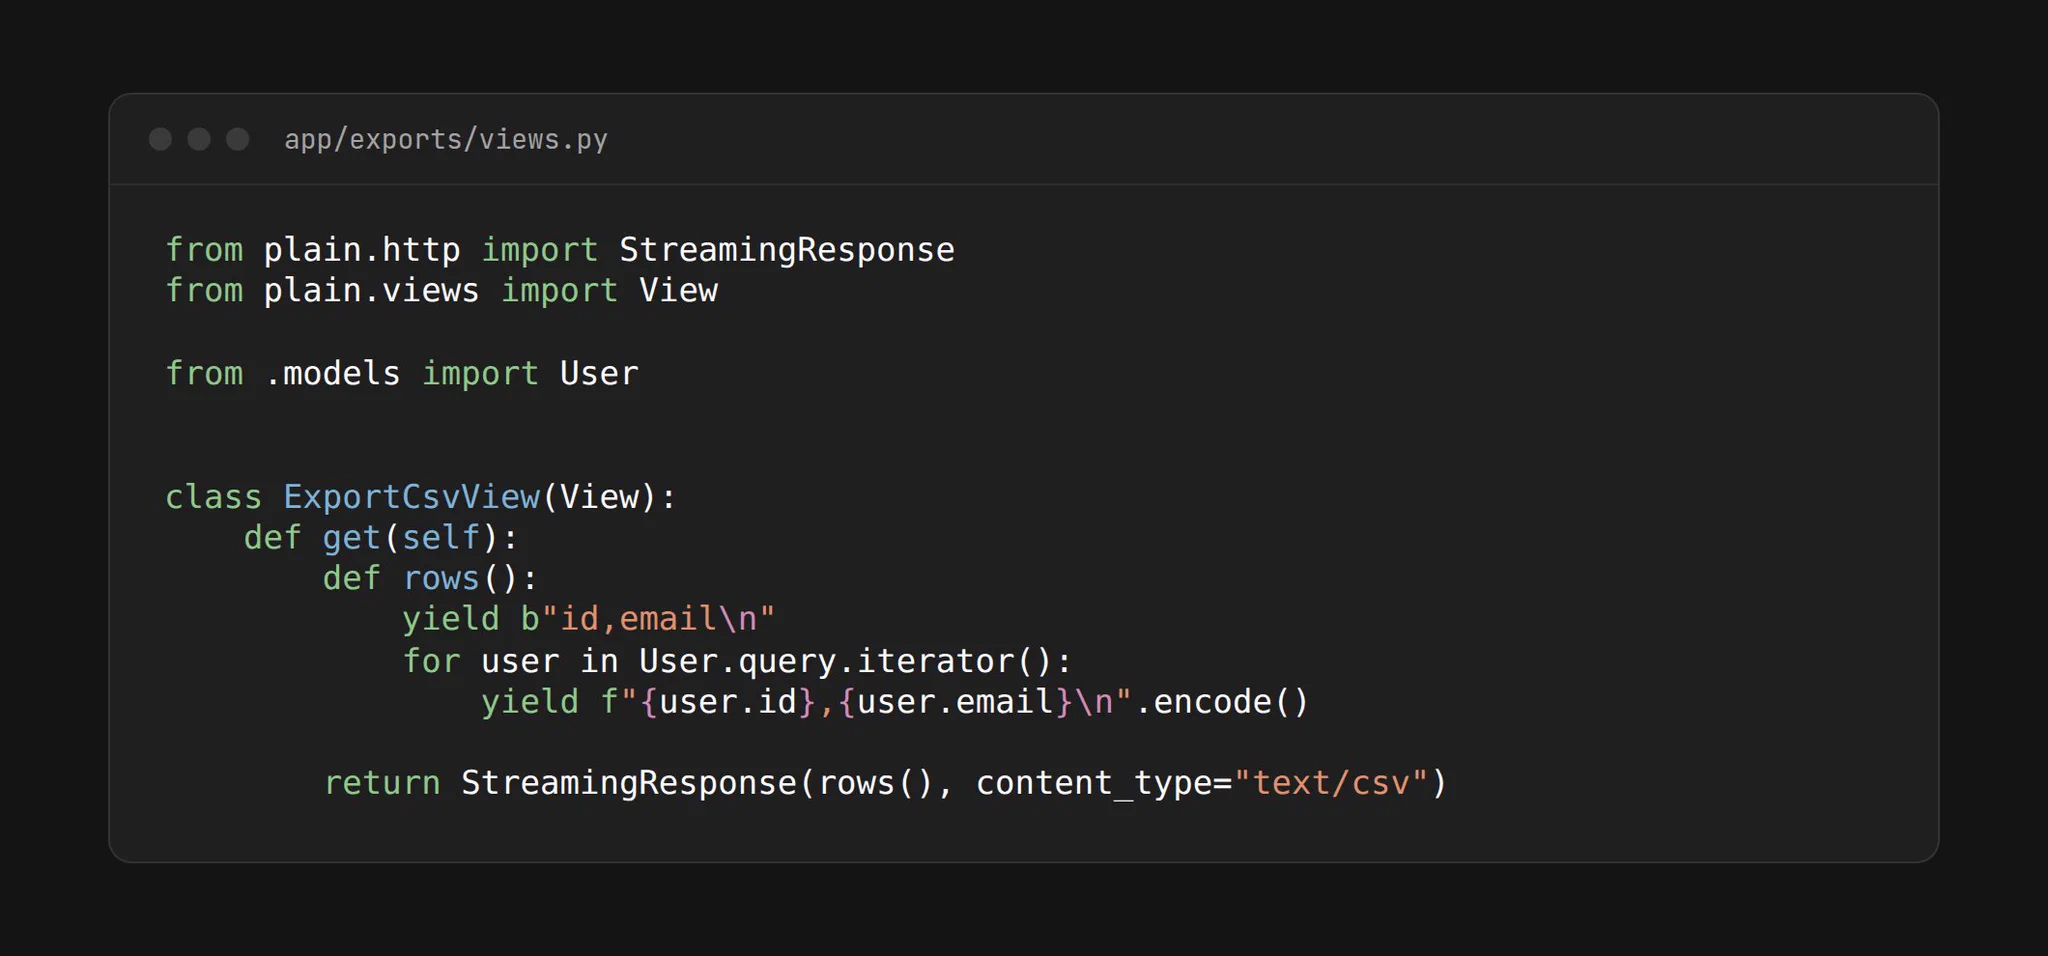
Task: Click the middle gray window dot
Action: [x=199, y=139]
